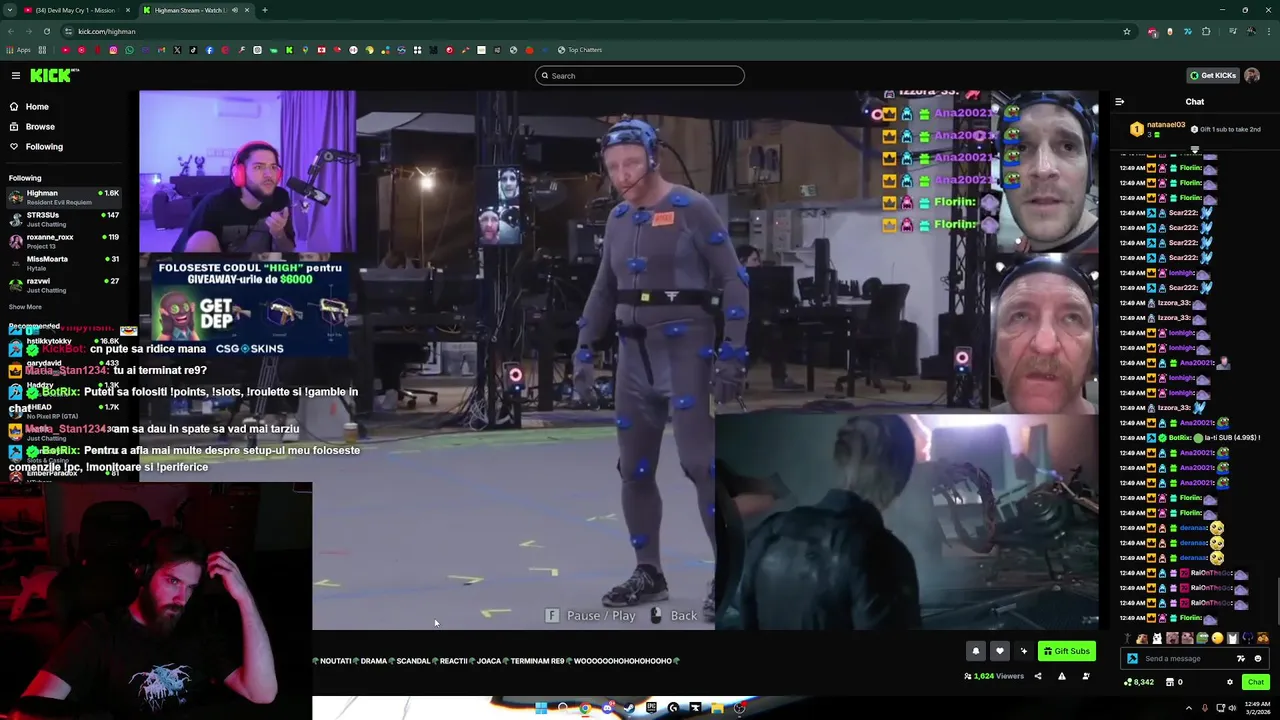This screenshot has width=1280, height=720.
Task: Click the sparkle subscribe icon
Action: pos(1023,651)
